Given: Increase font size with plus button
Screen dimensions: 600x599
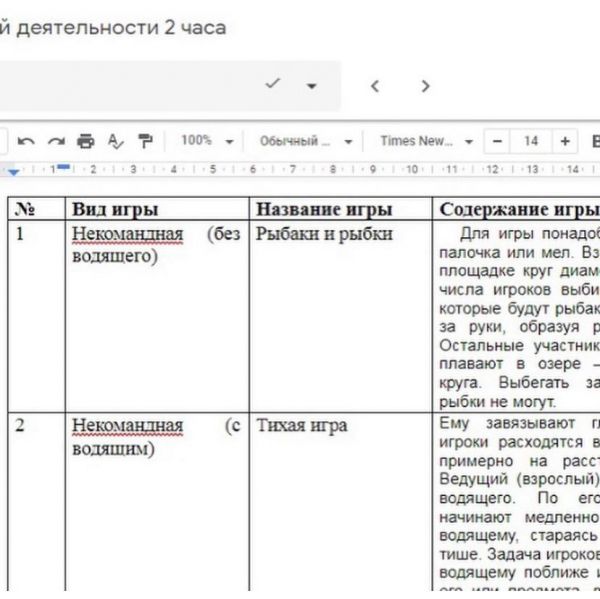Looking at the screenshot, I should click(565, 141).
